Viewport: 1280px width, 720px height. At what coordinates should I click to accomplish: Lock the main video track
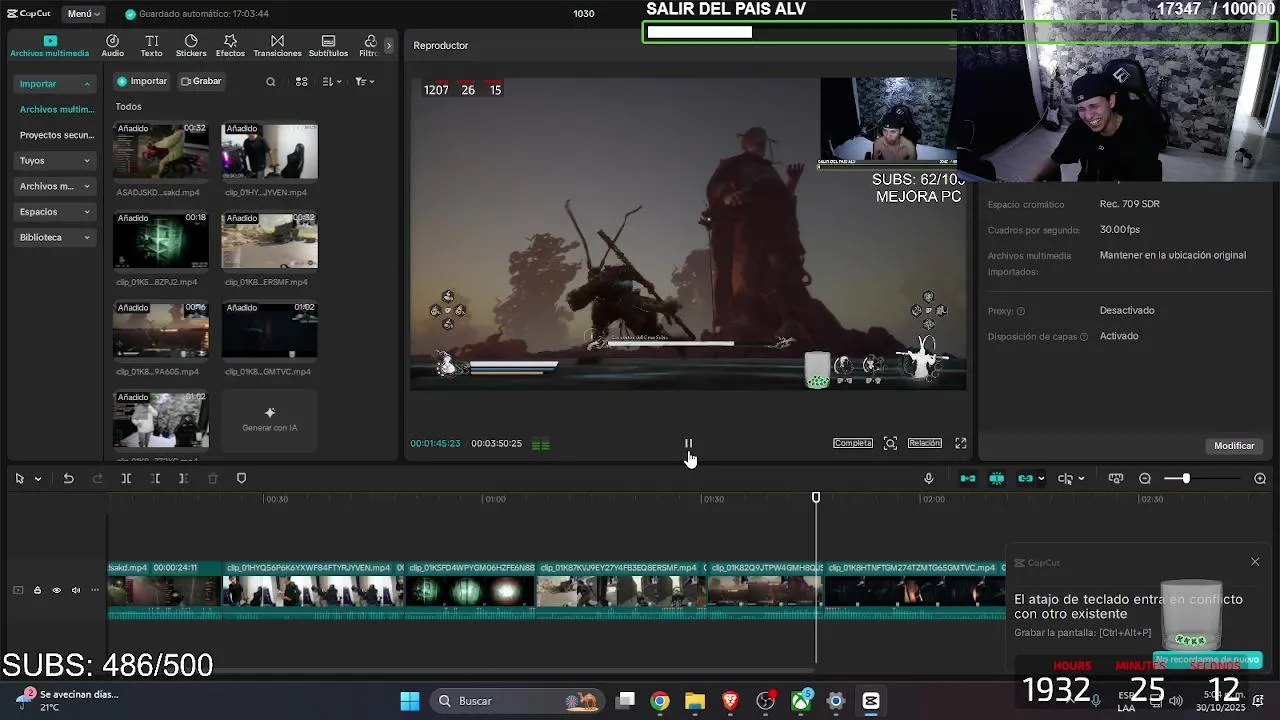37,590
